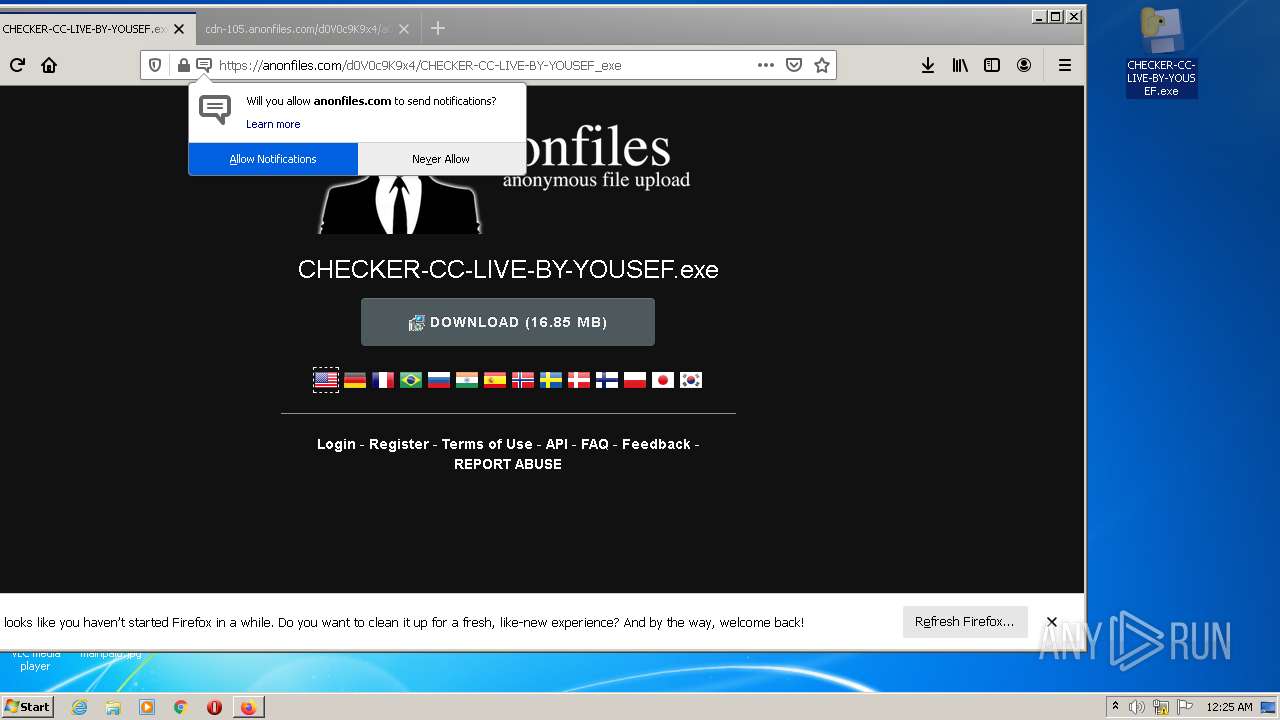Save page to Pocket
1280x720 pixels.
(794, 65)
